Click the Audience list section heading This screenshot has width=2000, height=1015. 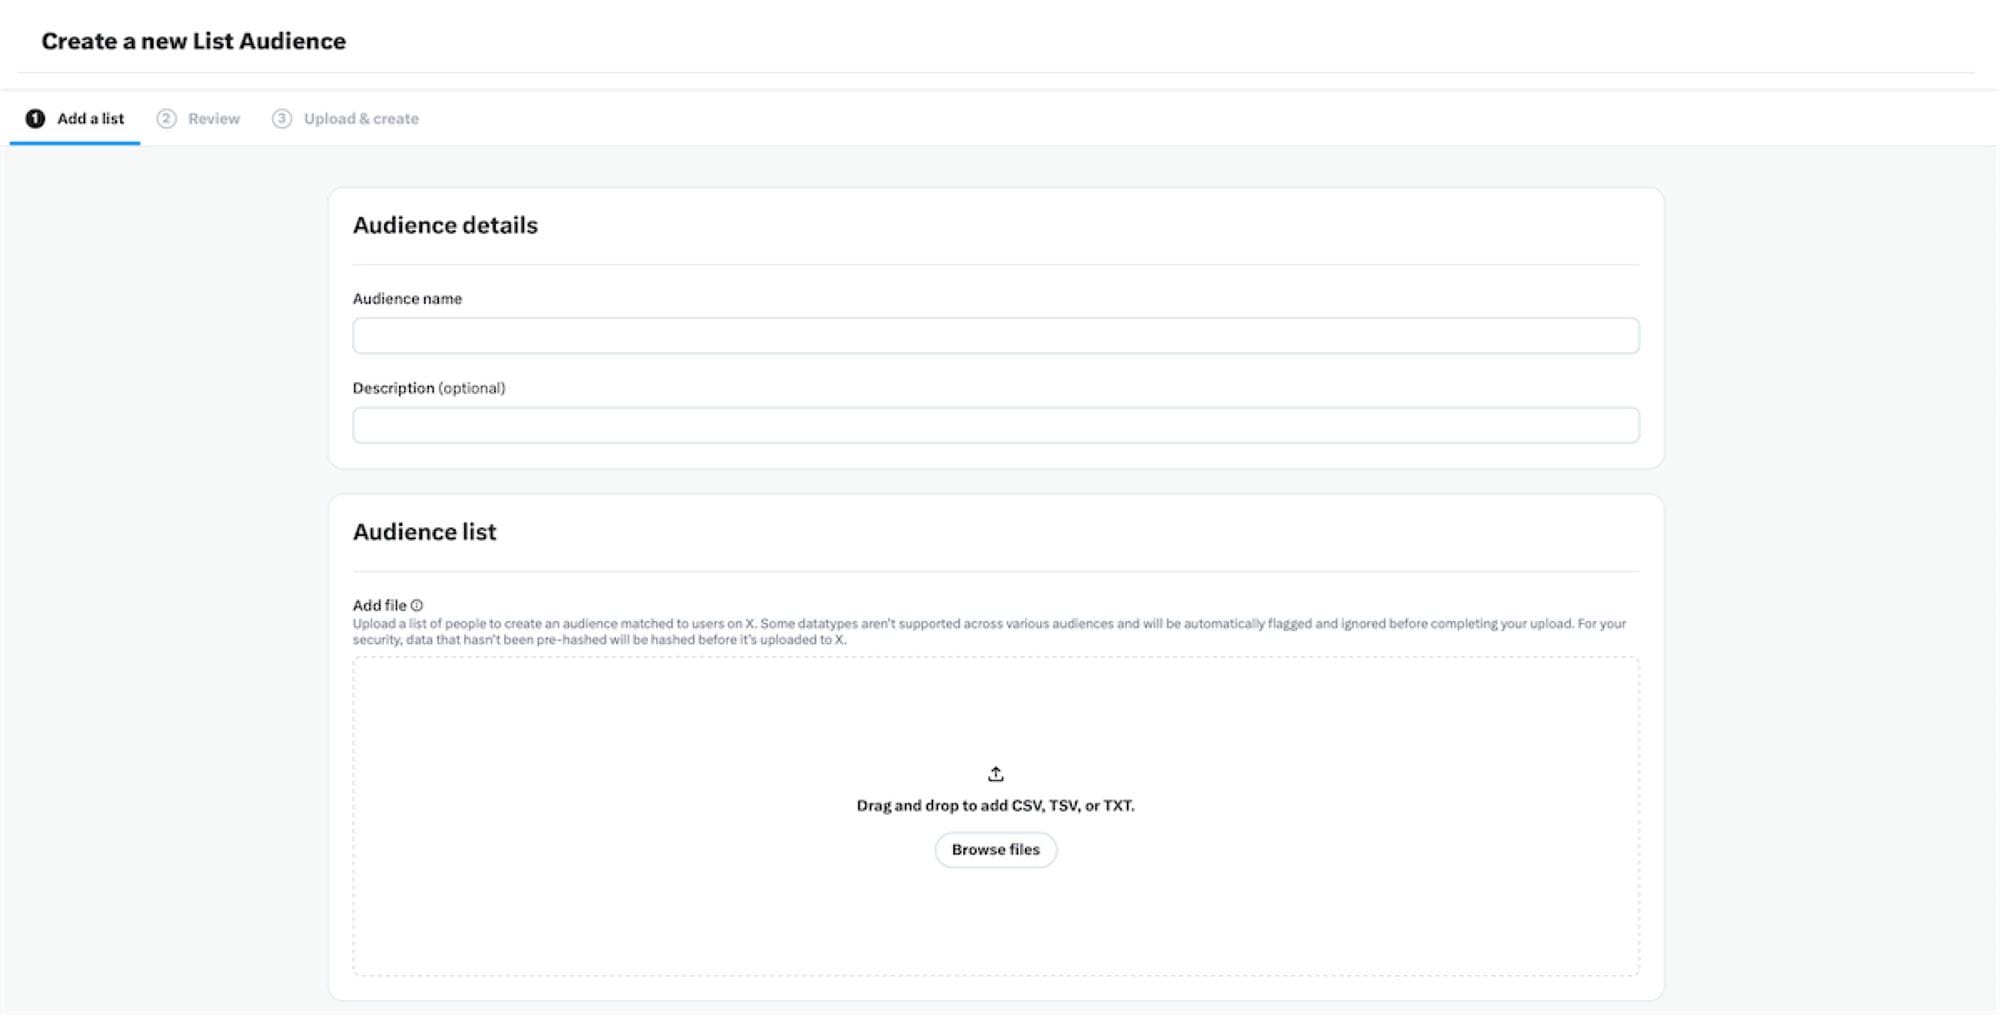424,532
